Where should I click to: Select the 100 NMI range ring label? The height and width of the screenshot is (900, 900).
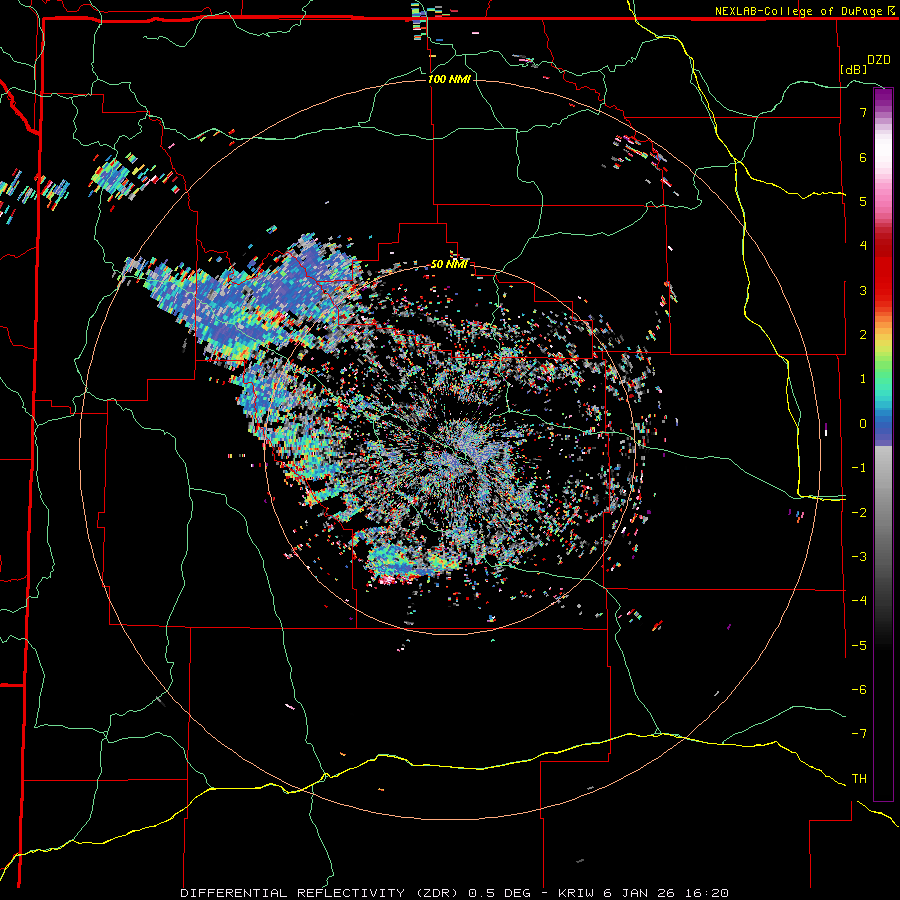pyautogui.click(x=449, y=79)
